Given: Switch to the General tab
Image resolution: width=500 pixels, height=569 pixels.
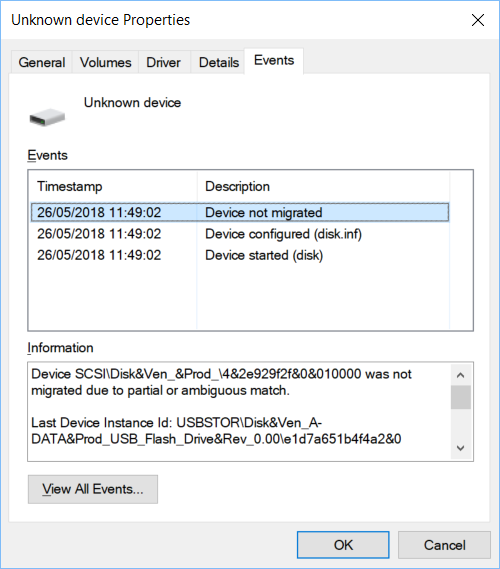Looking at the screenshot, I should [42, 62].
